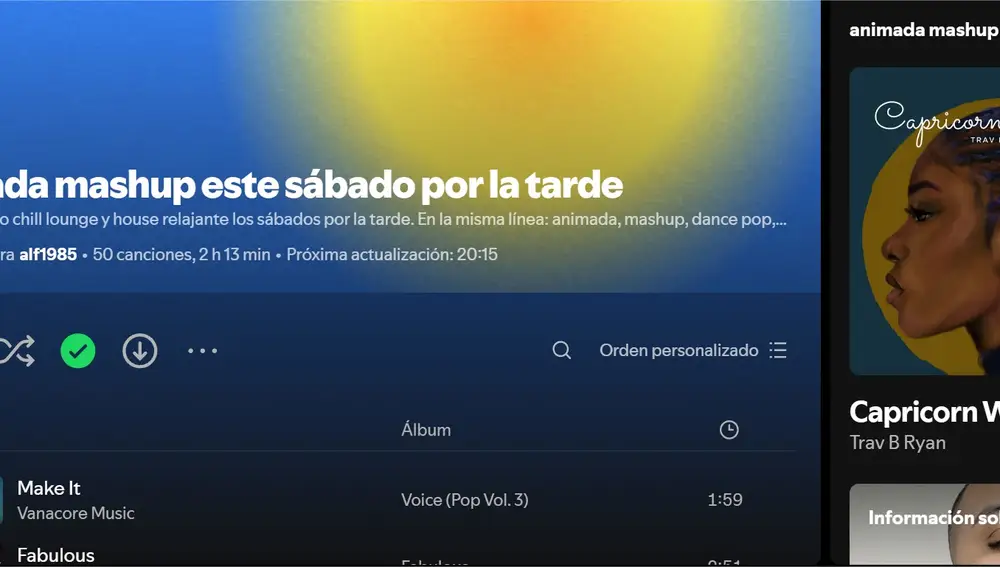Click the clock duration column header
The height and width of the screenshot is (567, 1000).
click(x=729, y=430)
